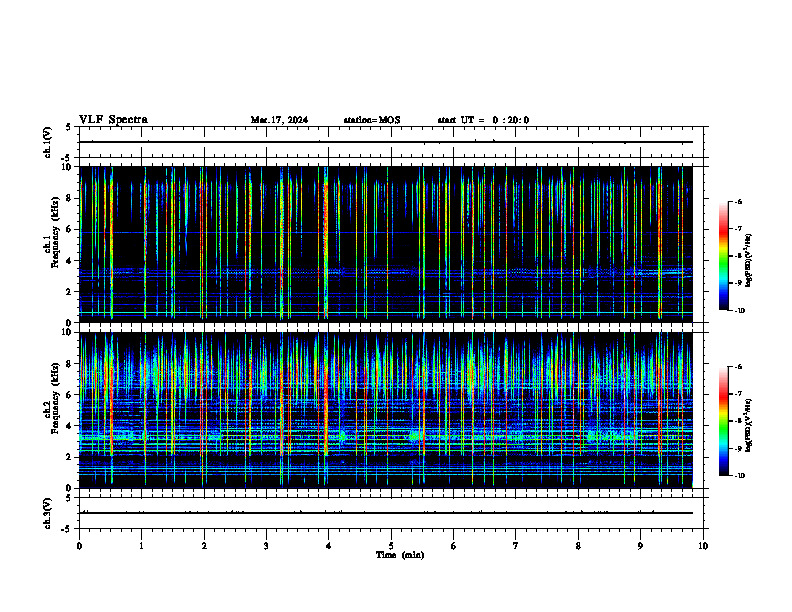The image size is (792, 612).
Task: Click the ch.1 spectrogram plot
Action: click(386, 244)
